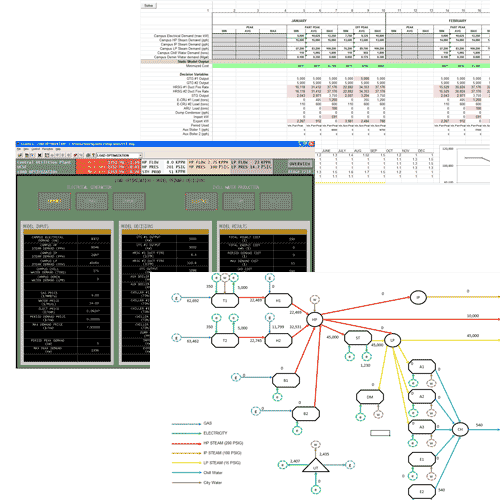Select third Chill Water Production mode button
This screenshot has width=500, height=500.
coord(276,201)
